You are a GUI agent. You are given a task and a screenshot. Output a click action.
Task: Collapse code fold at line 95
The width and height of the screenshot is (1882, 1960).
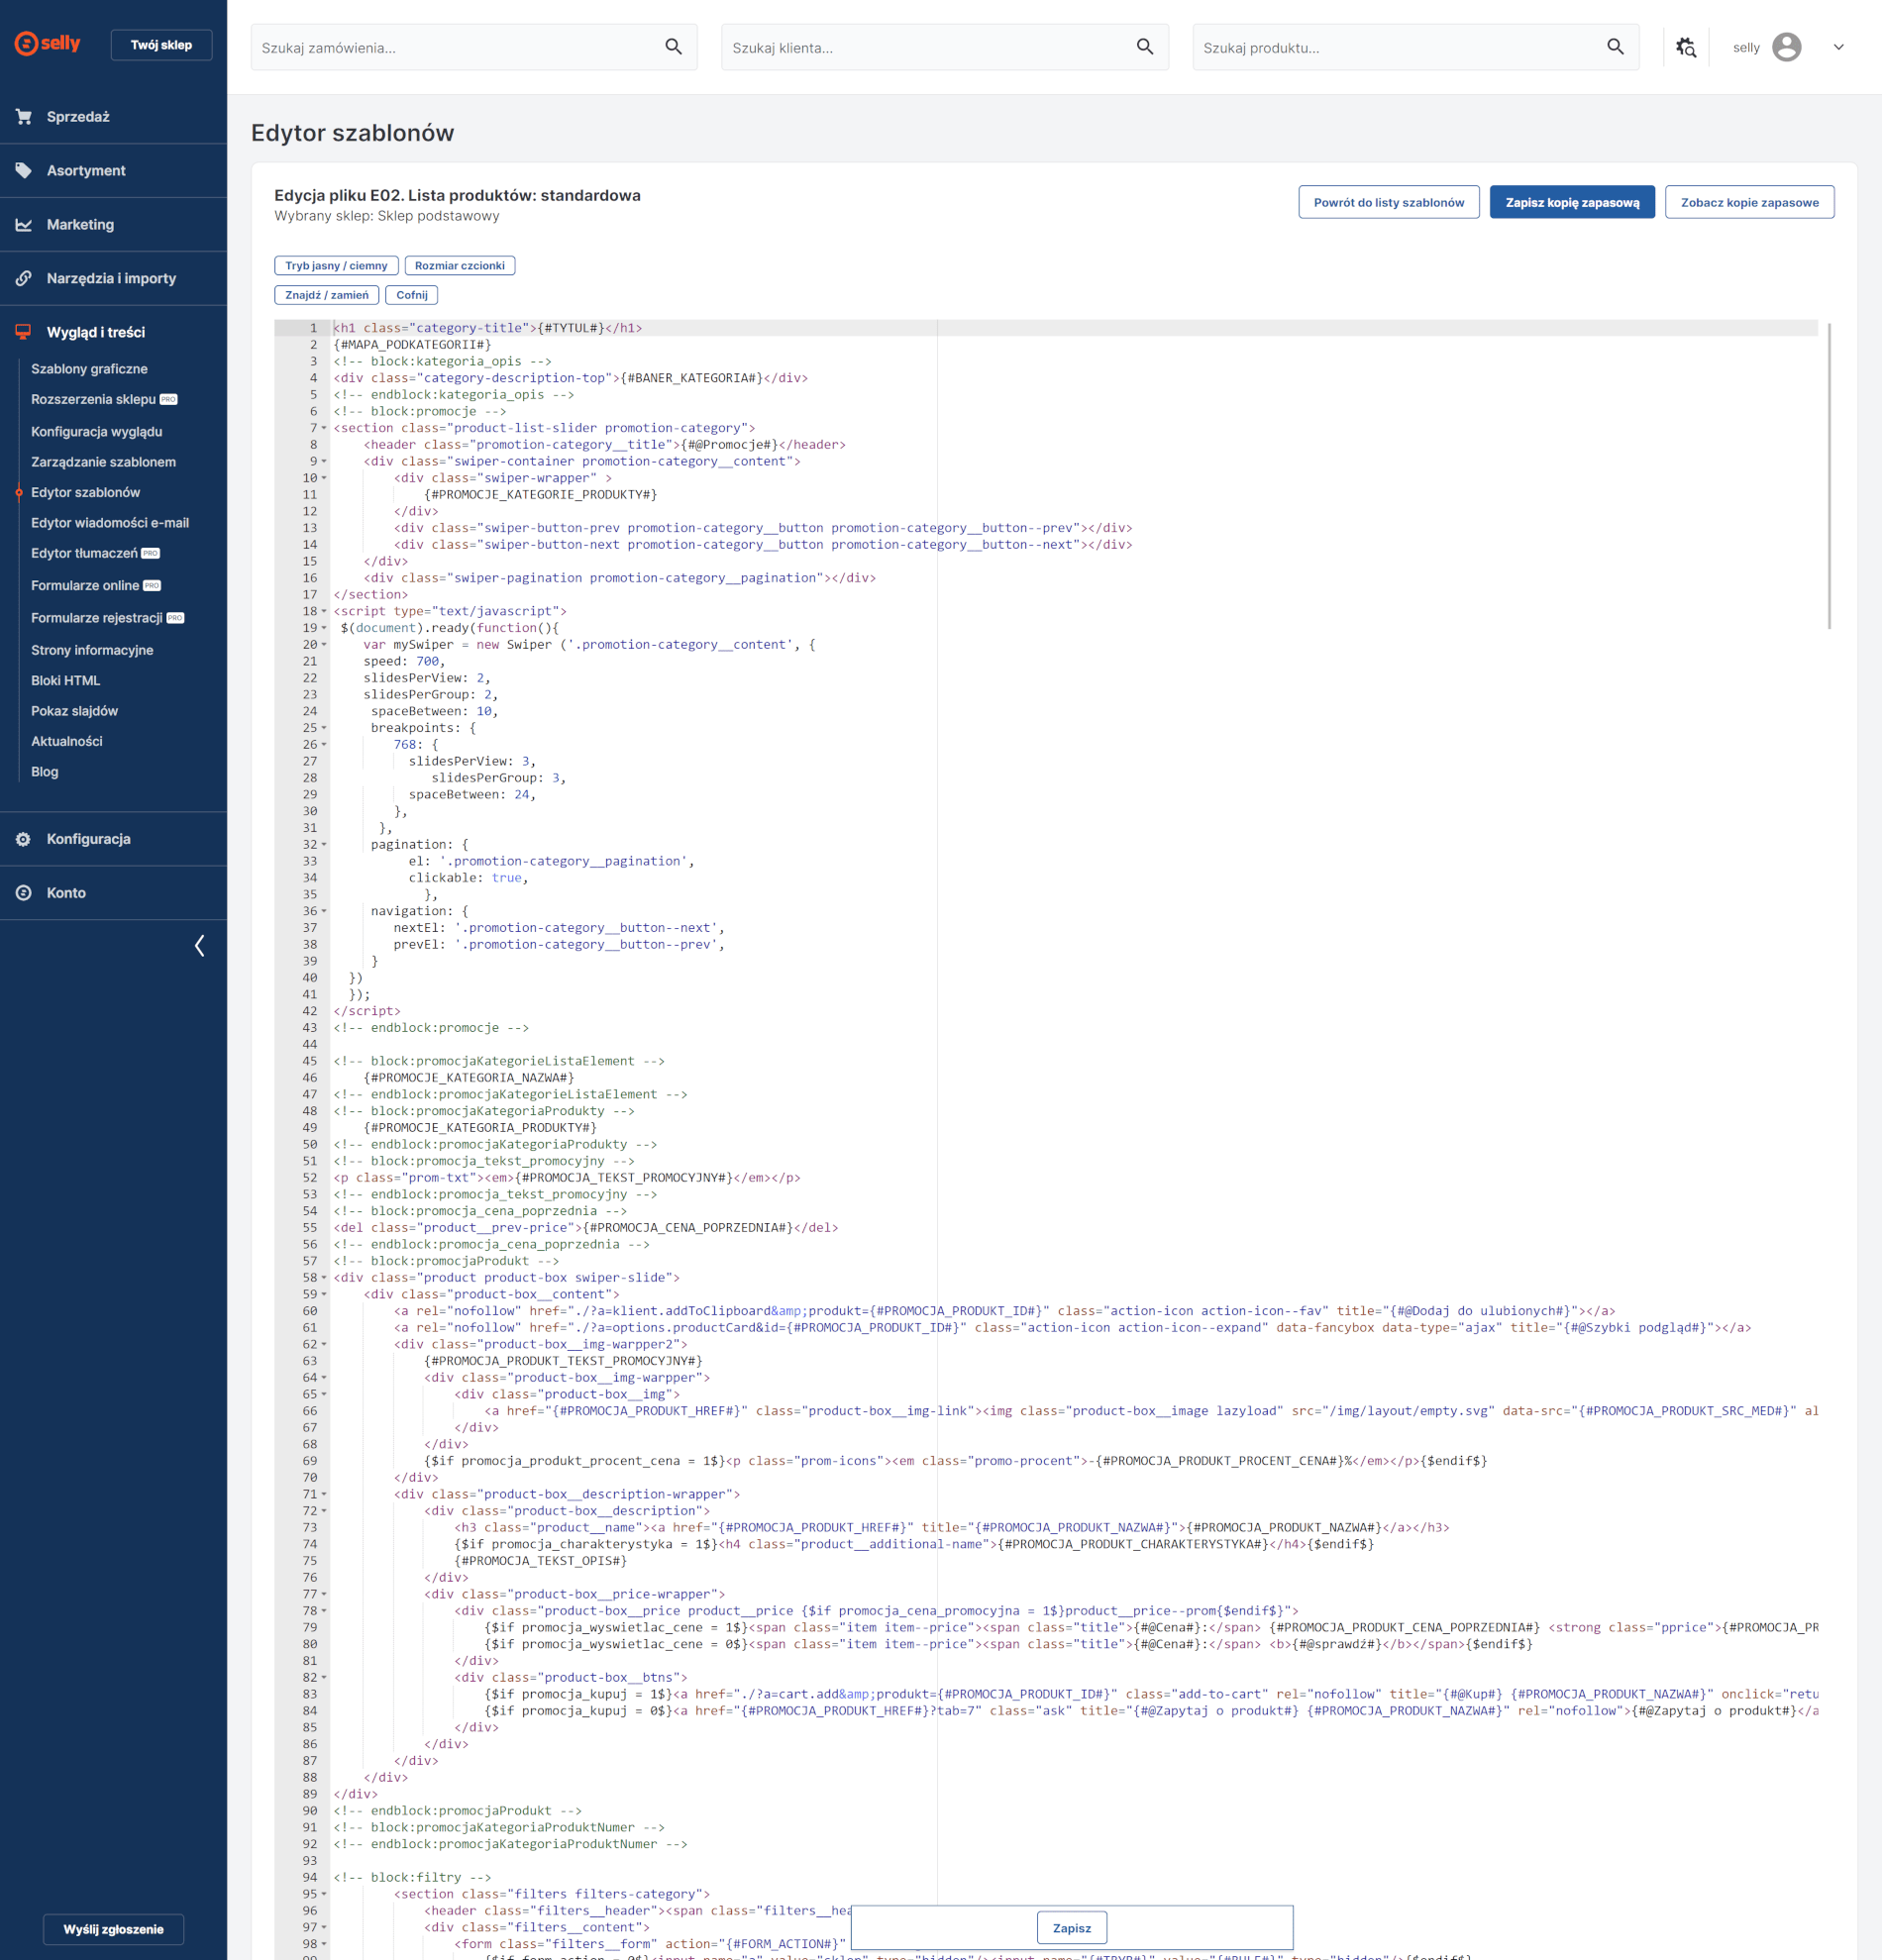324,1894
